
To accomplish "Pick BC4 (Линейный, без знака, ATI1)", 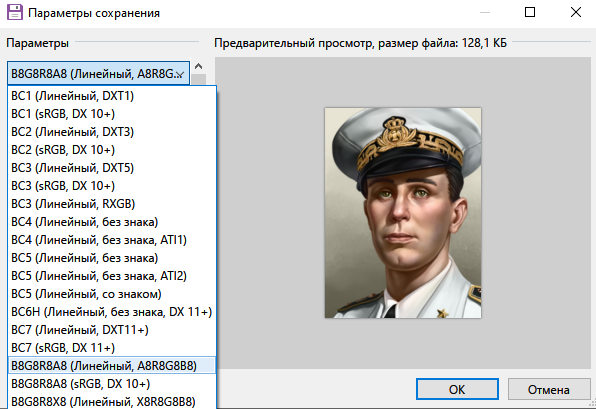I will click(x=112, y=240).
